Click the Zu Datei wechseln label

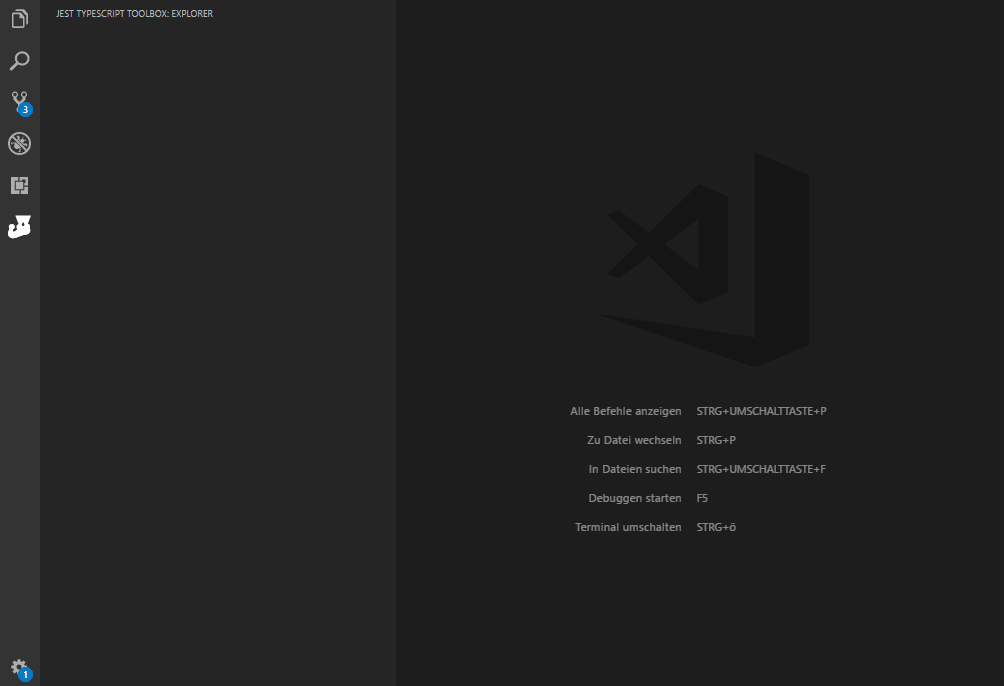[634, 440]
